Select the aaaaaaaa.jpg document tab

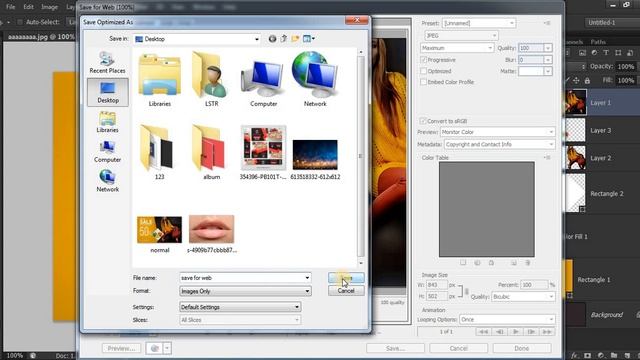coord(41,37)
